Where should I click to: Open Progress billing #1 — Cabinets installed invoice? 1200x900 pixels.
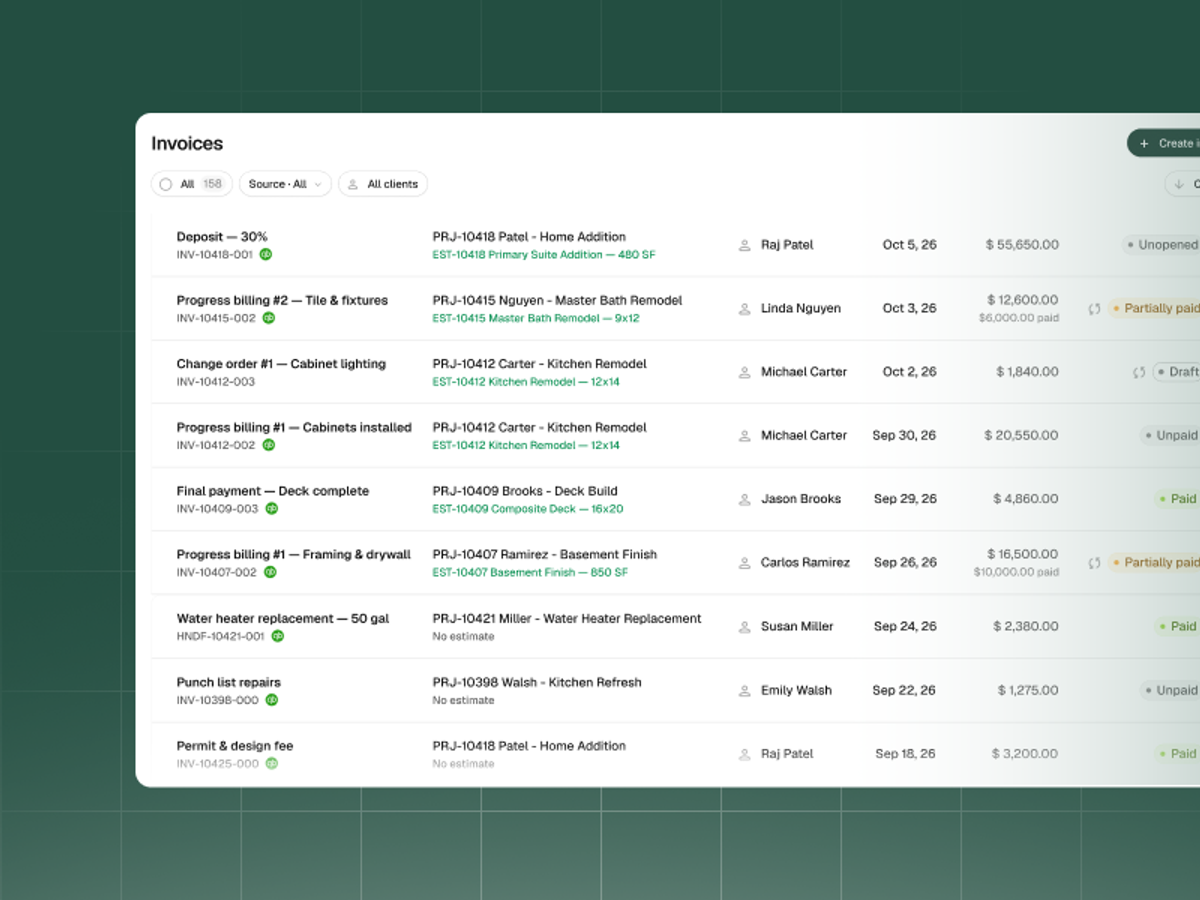pyautogui.click(x=294, y=427)
